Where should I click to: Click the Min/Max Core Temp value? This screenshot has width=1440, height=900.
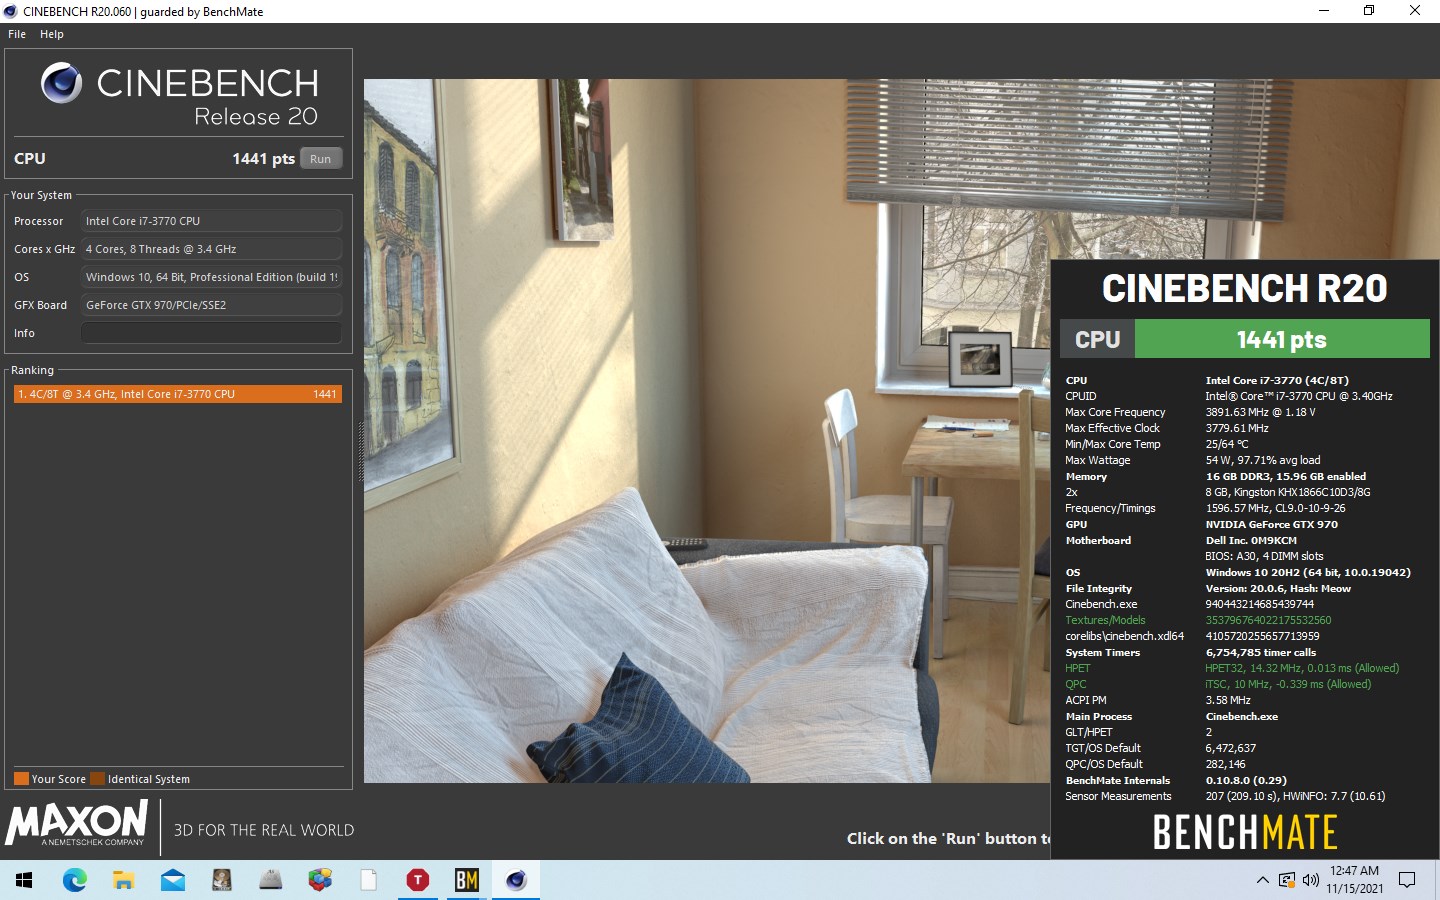point(1227,444)
